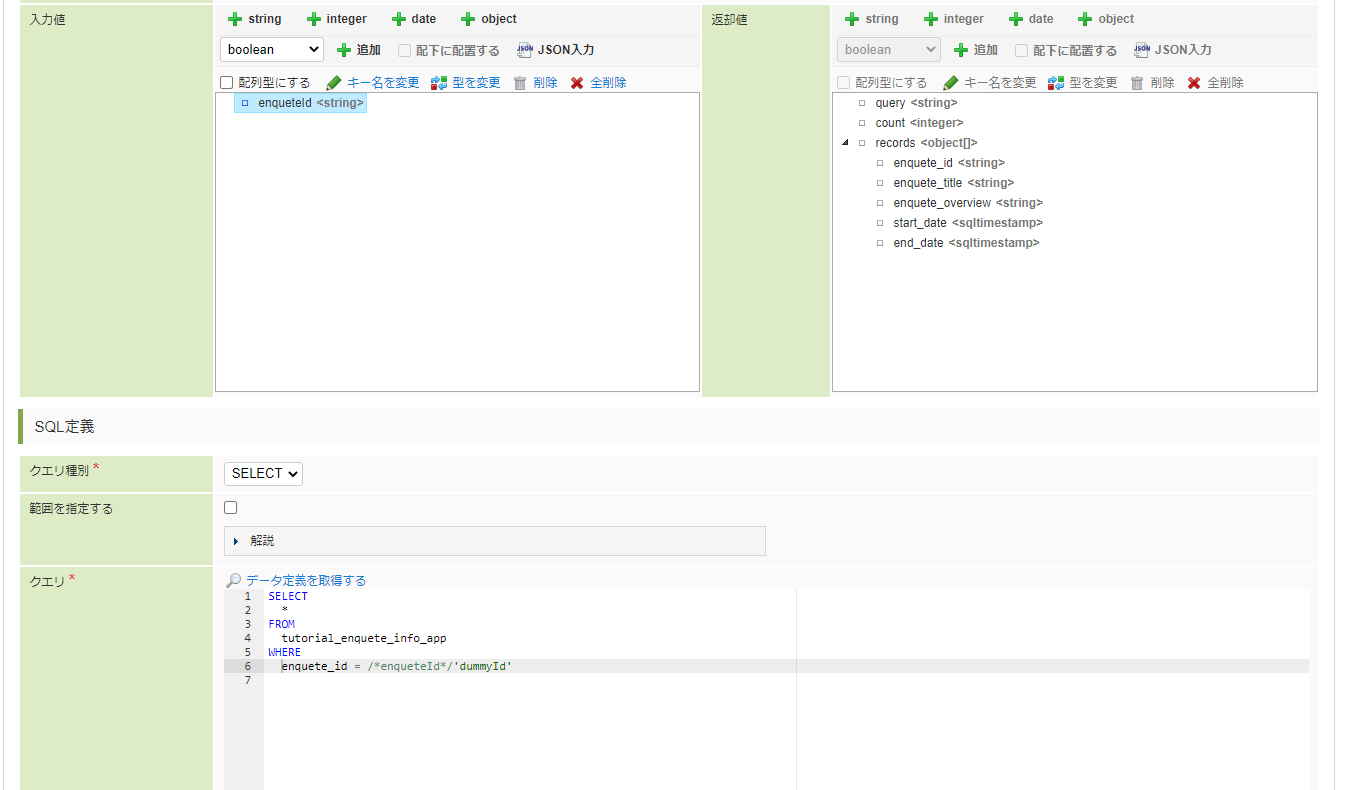Click キー名を変更 pencil in 返却値 panel

pyautogui.click(x=951, y=83)
